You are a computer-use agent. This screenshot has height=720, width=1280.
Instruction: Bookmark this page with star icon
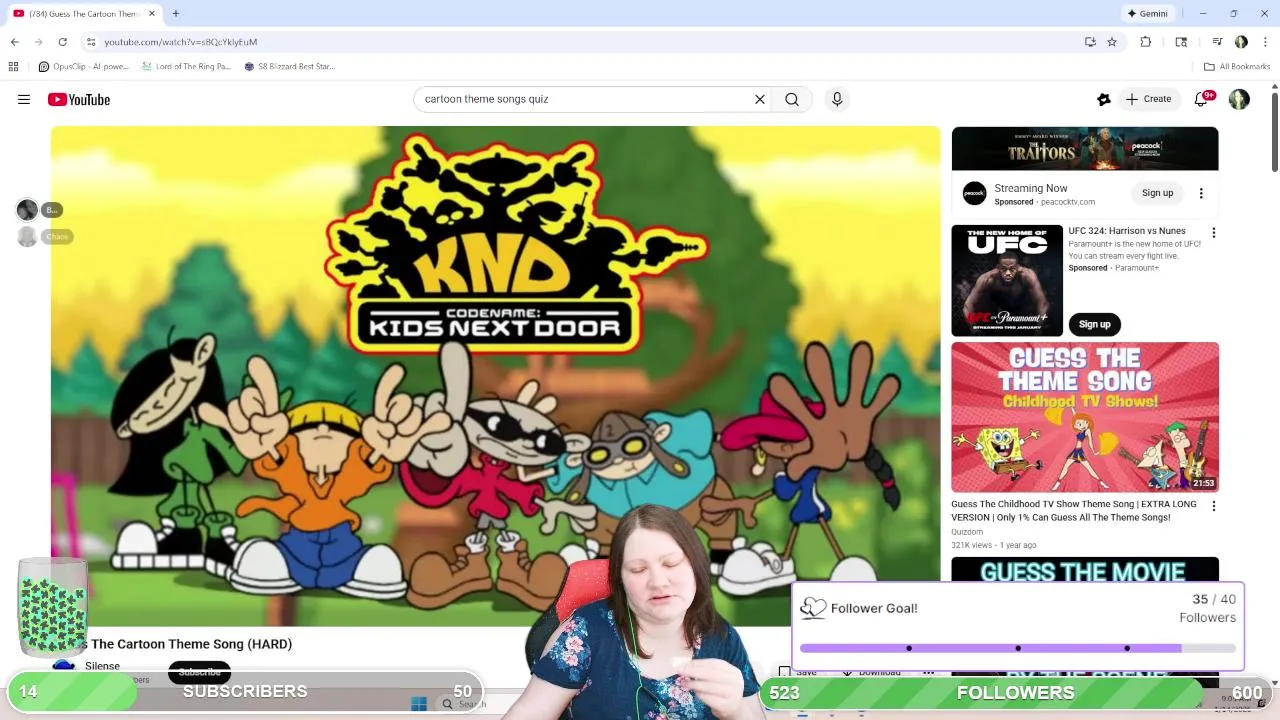tap(1111, 42)
